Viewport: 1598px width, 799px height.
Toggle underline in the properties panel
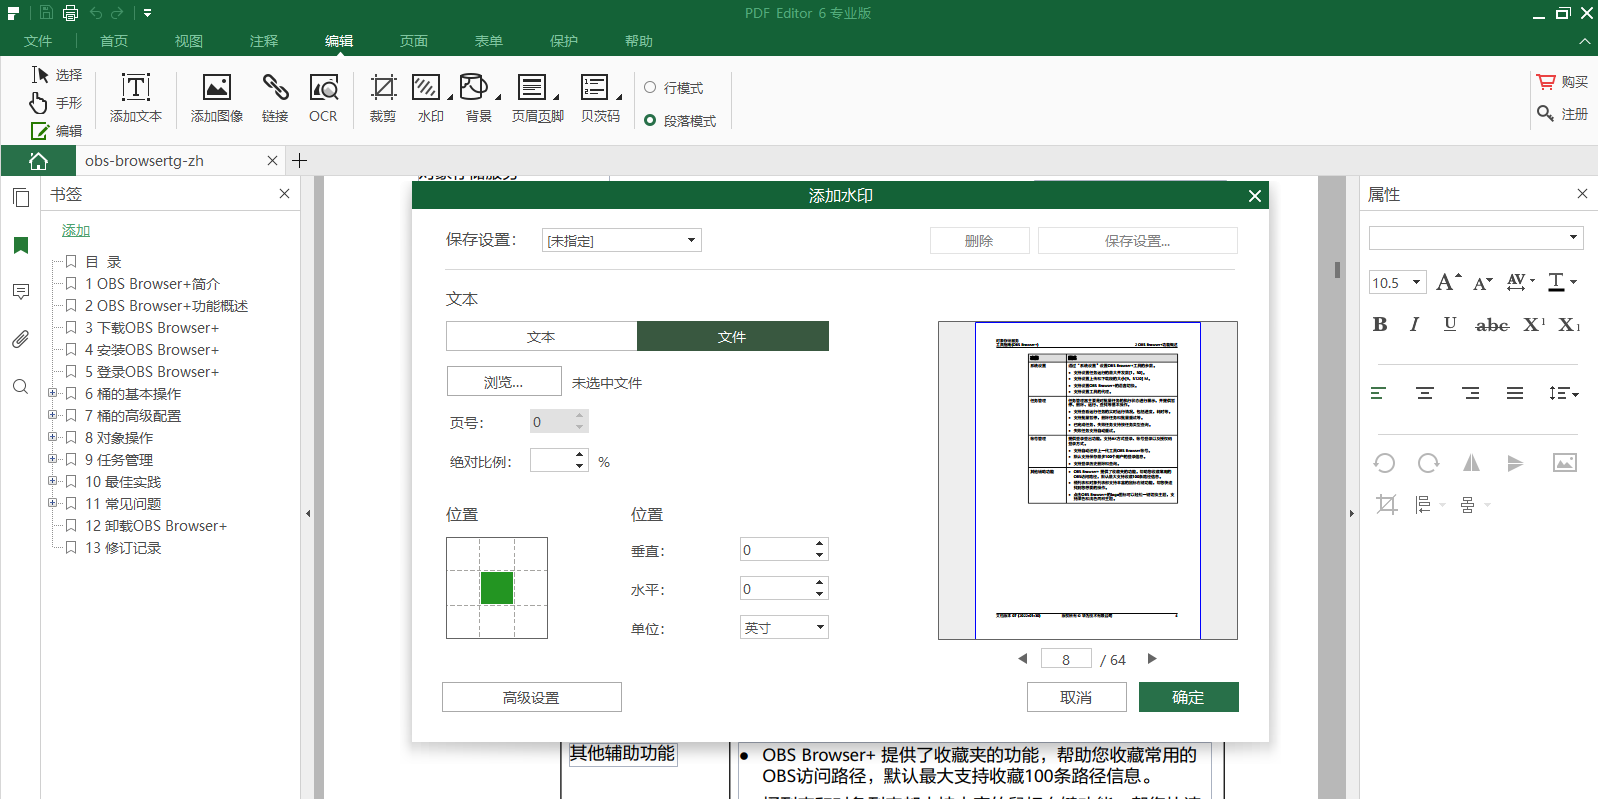(x=1450, y=324)
